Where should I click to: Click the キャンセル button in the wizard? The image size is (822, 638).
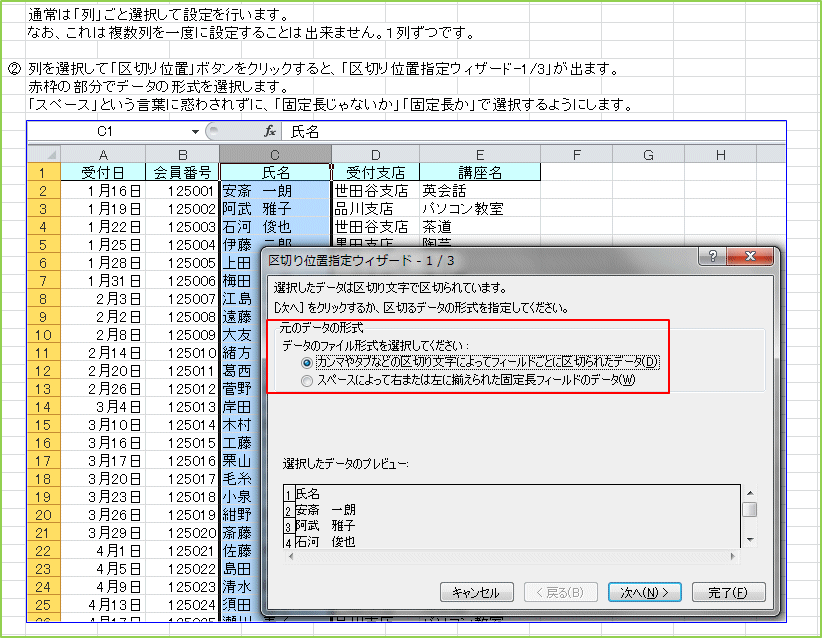tap(477, 592)
